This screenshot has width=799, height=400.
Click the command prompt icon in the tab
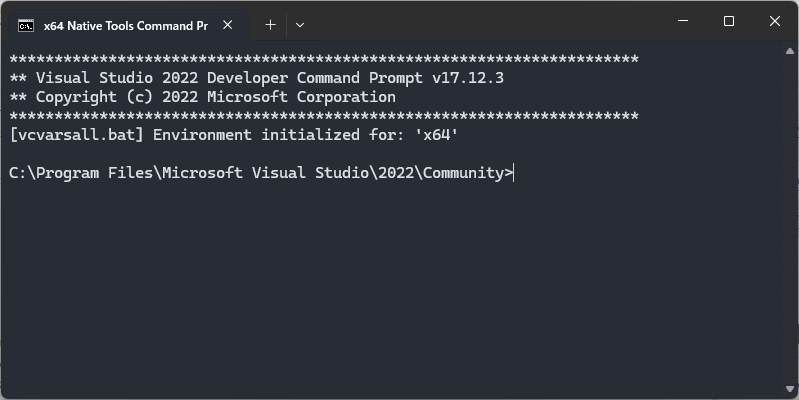pyautogui.click(x=26, y=25)
